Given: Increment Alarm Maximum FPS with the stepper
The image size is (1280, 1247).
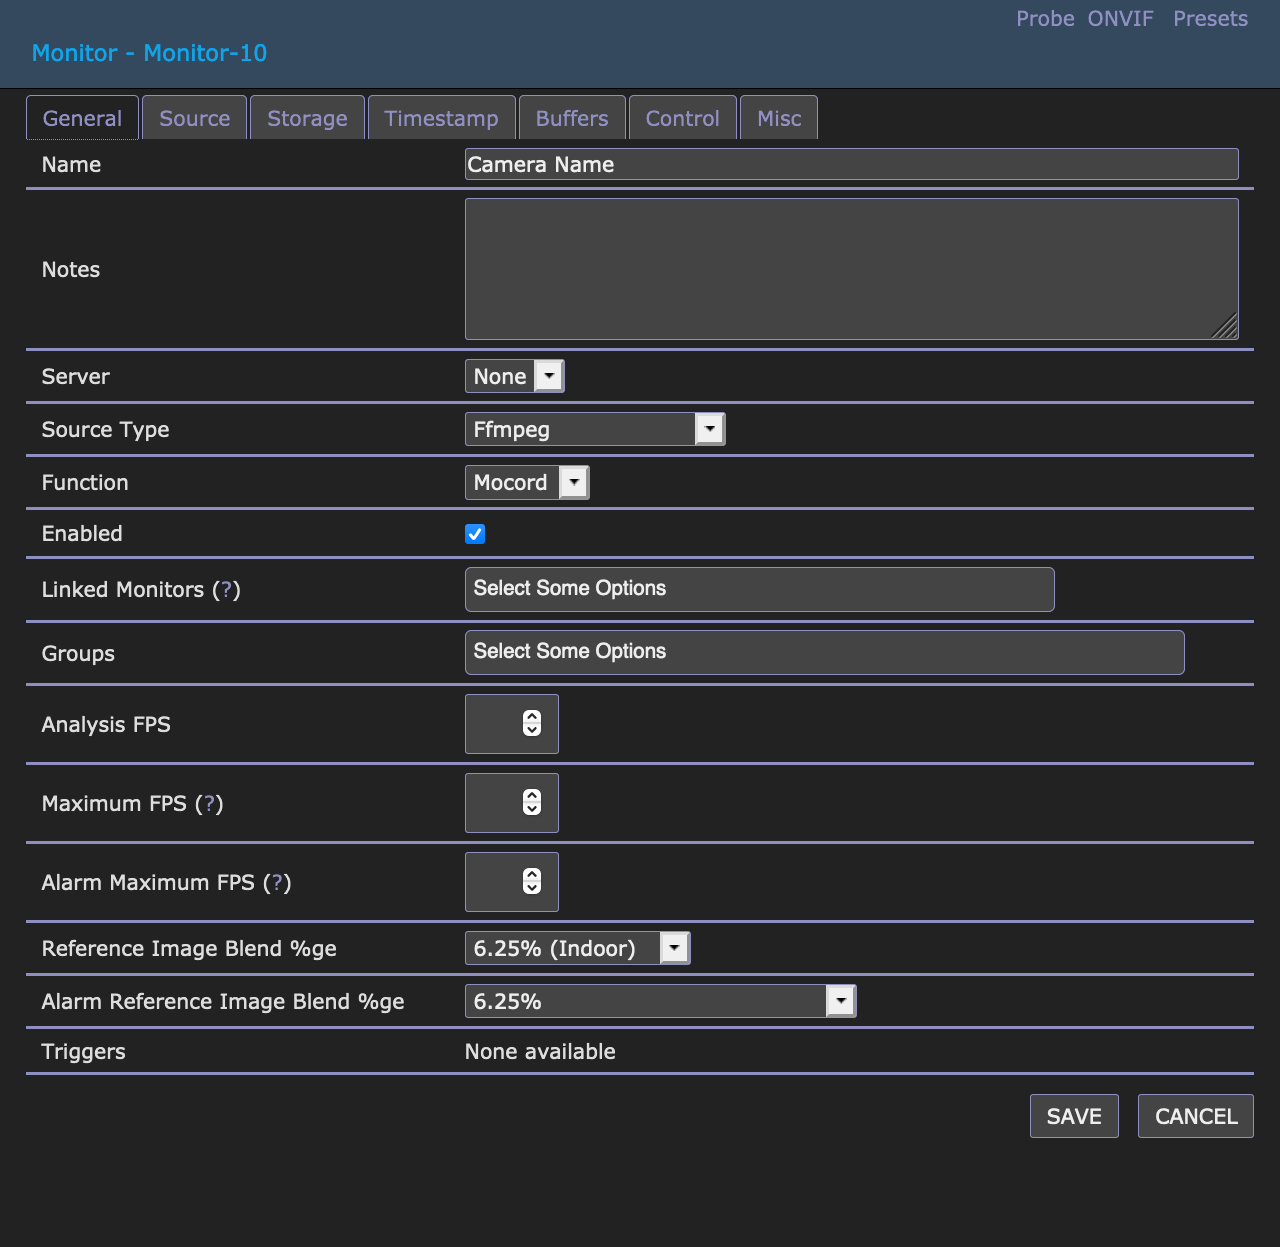Looking at the screenshot, I should [530, 874].
